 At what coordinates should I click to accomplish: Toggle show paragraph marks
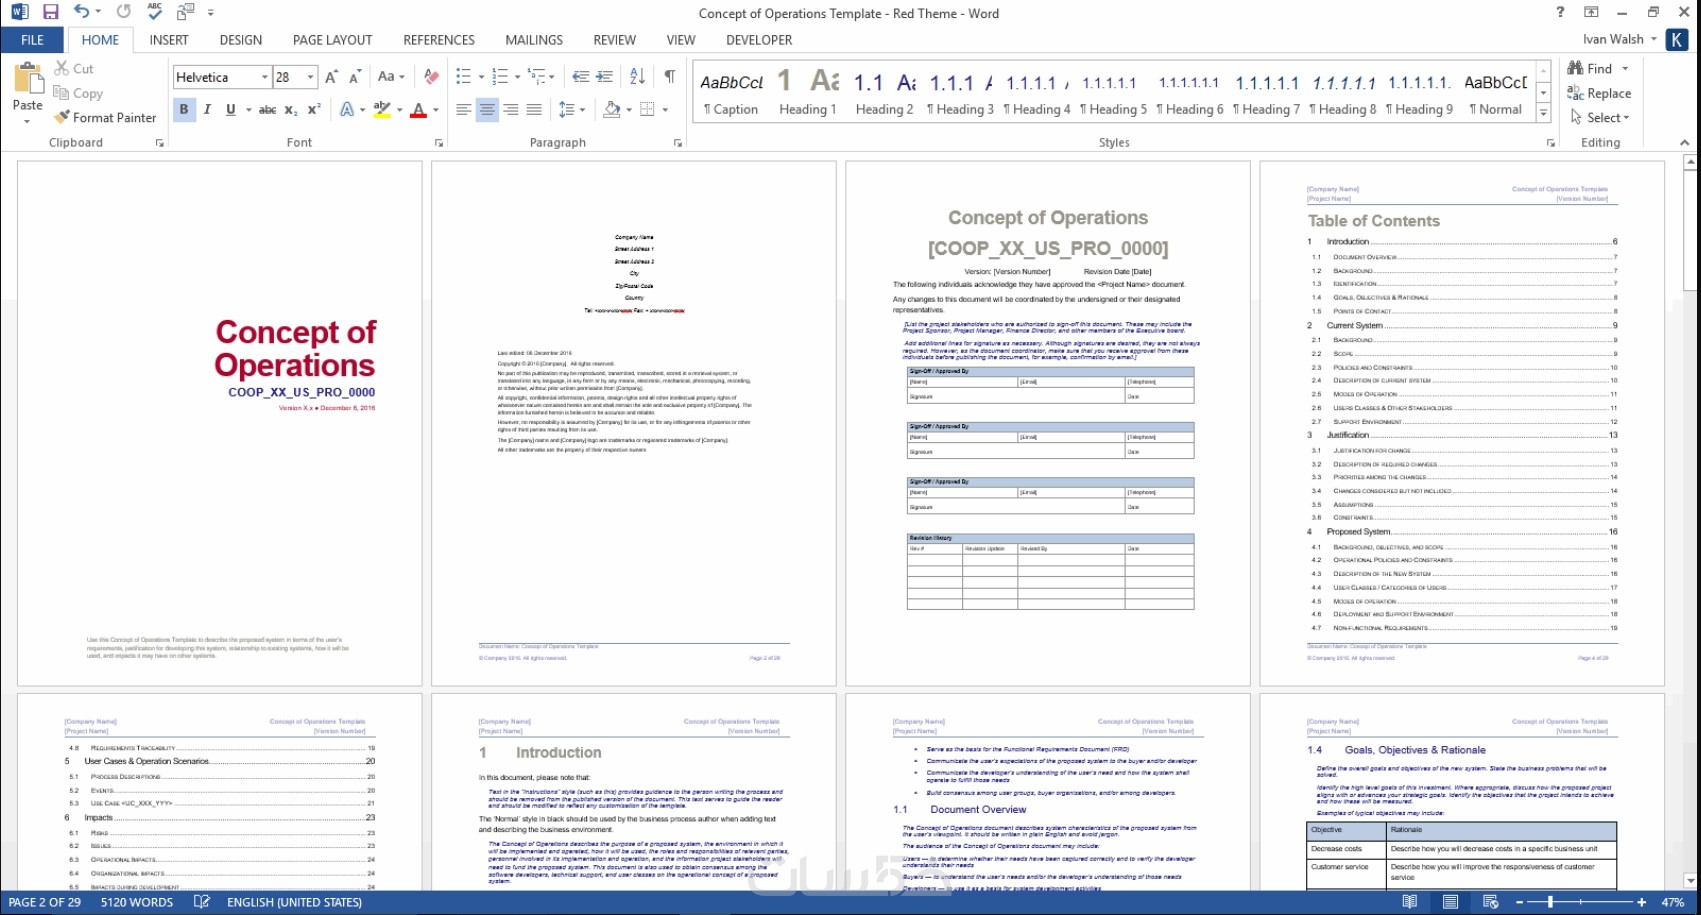pyautogui.click(x=670, y=77)
